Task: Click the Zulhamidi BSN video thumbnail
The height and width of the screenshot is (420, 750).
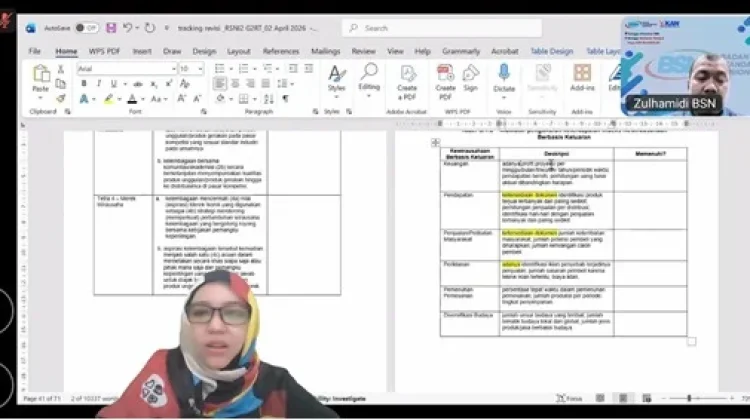Action: [685, 66]
